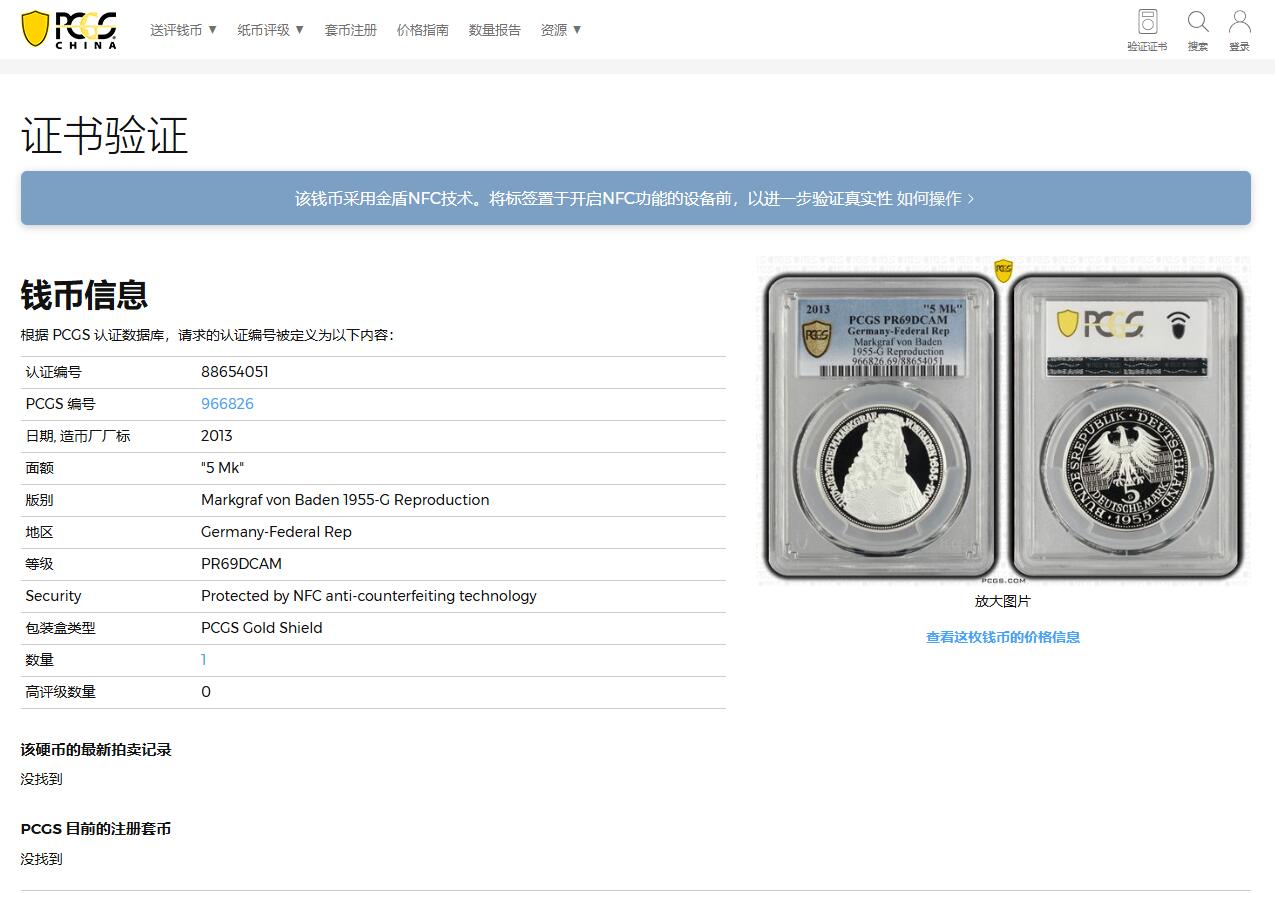
Task: Select the date value 2013
Action: [216, 436]
